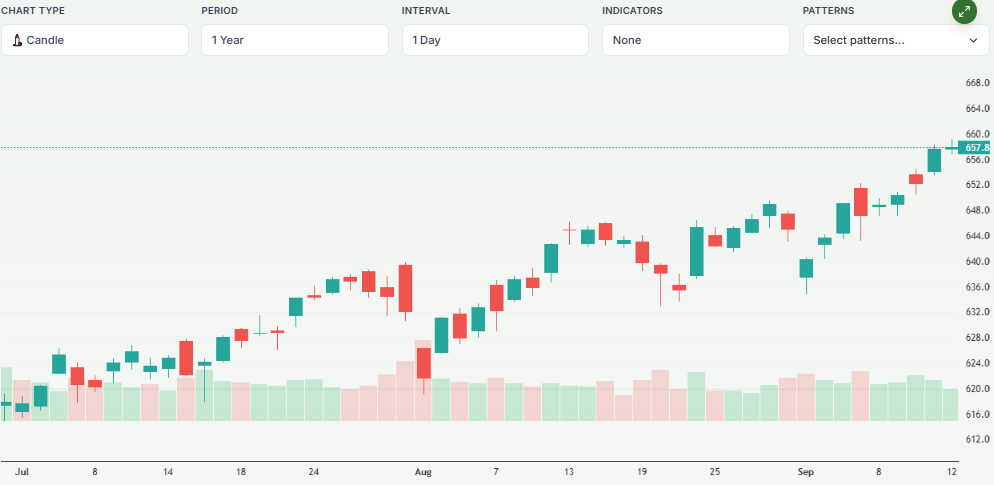Open the Chart Type dropdown showing Candle

click(94, 40)
